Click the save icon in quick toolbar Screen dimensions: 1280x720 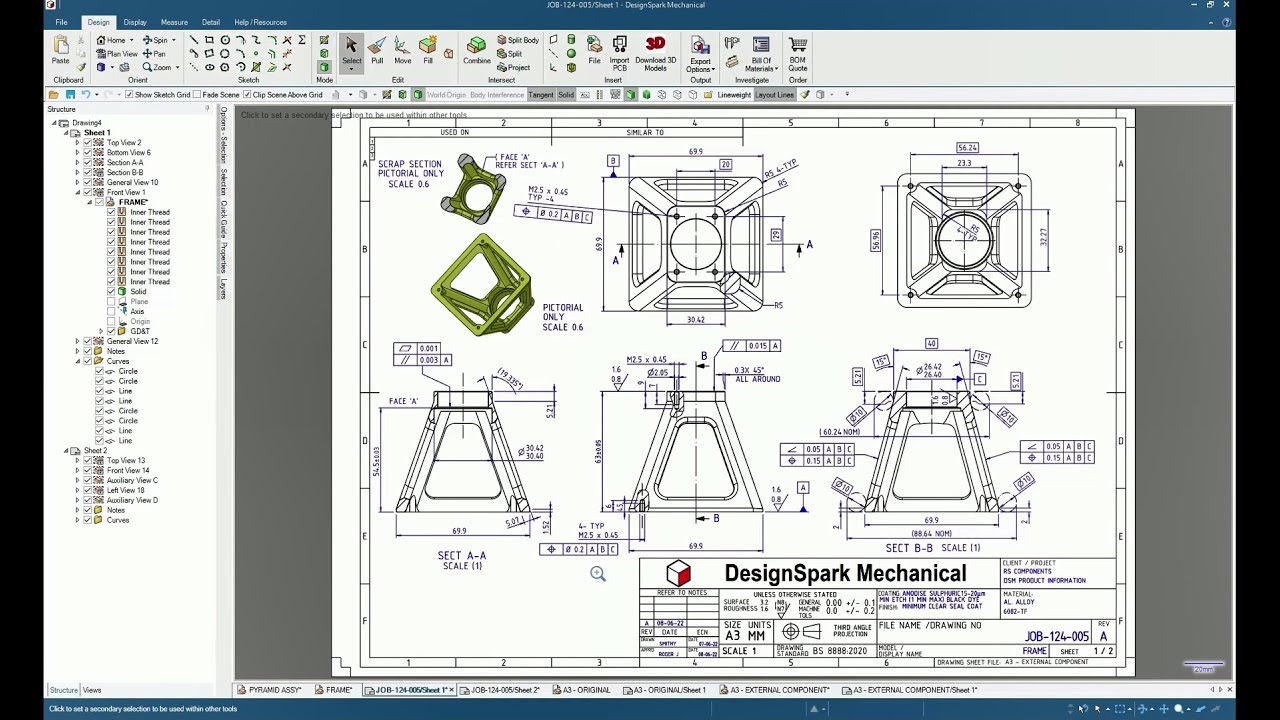pyautogui.click(x=70, y=95)
